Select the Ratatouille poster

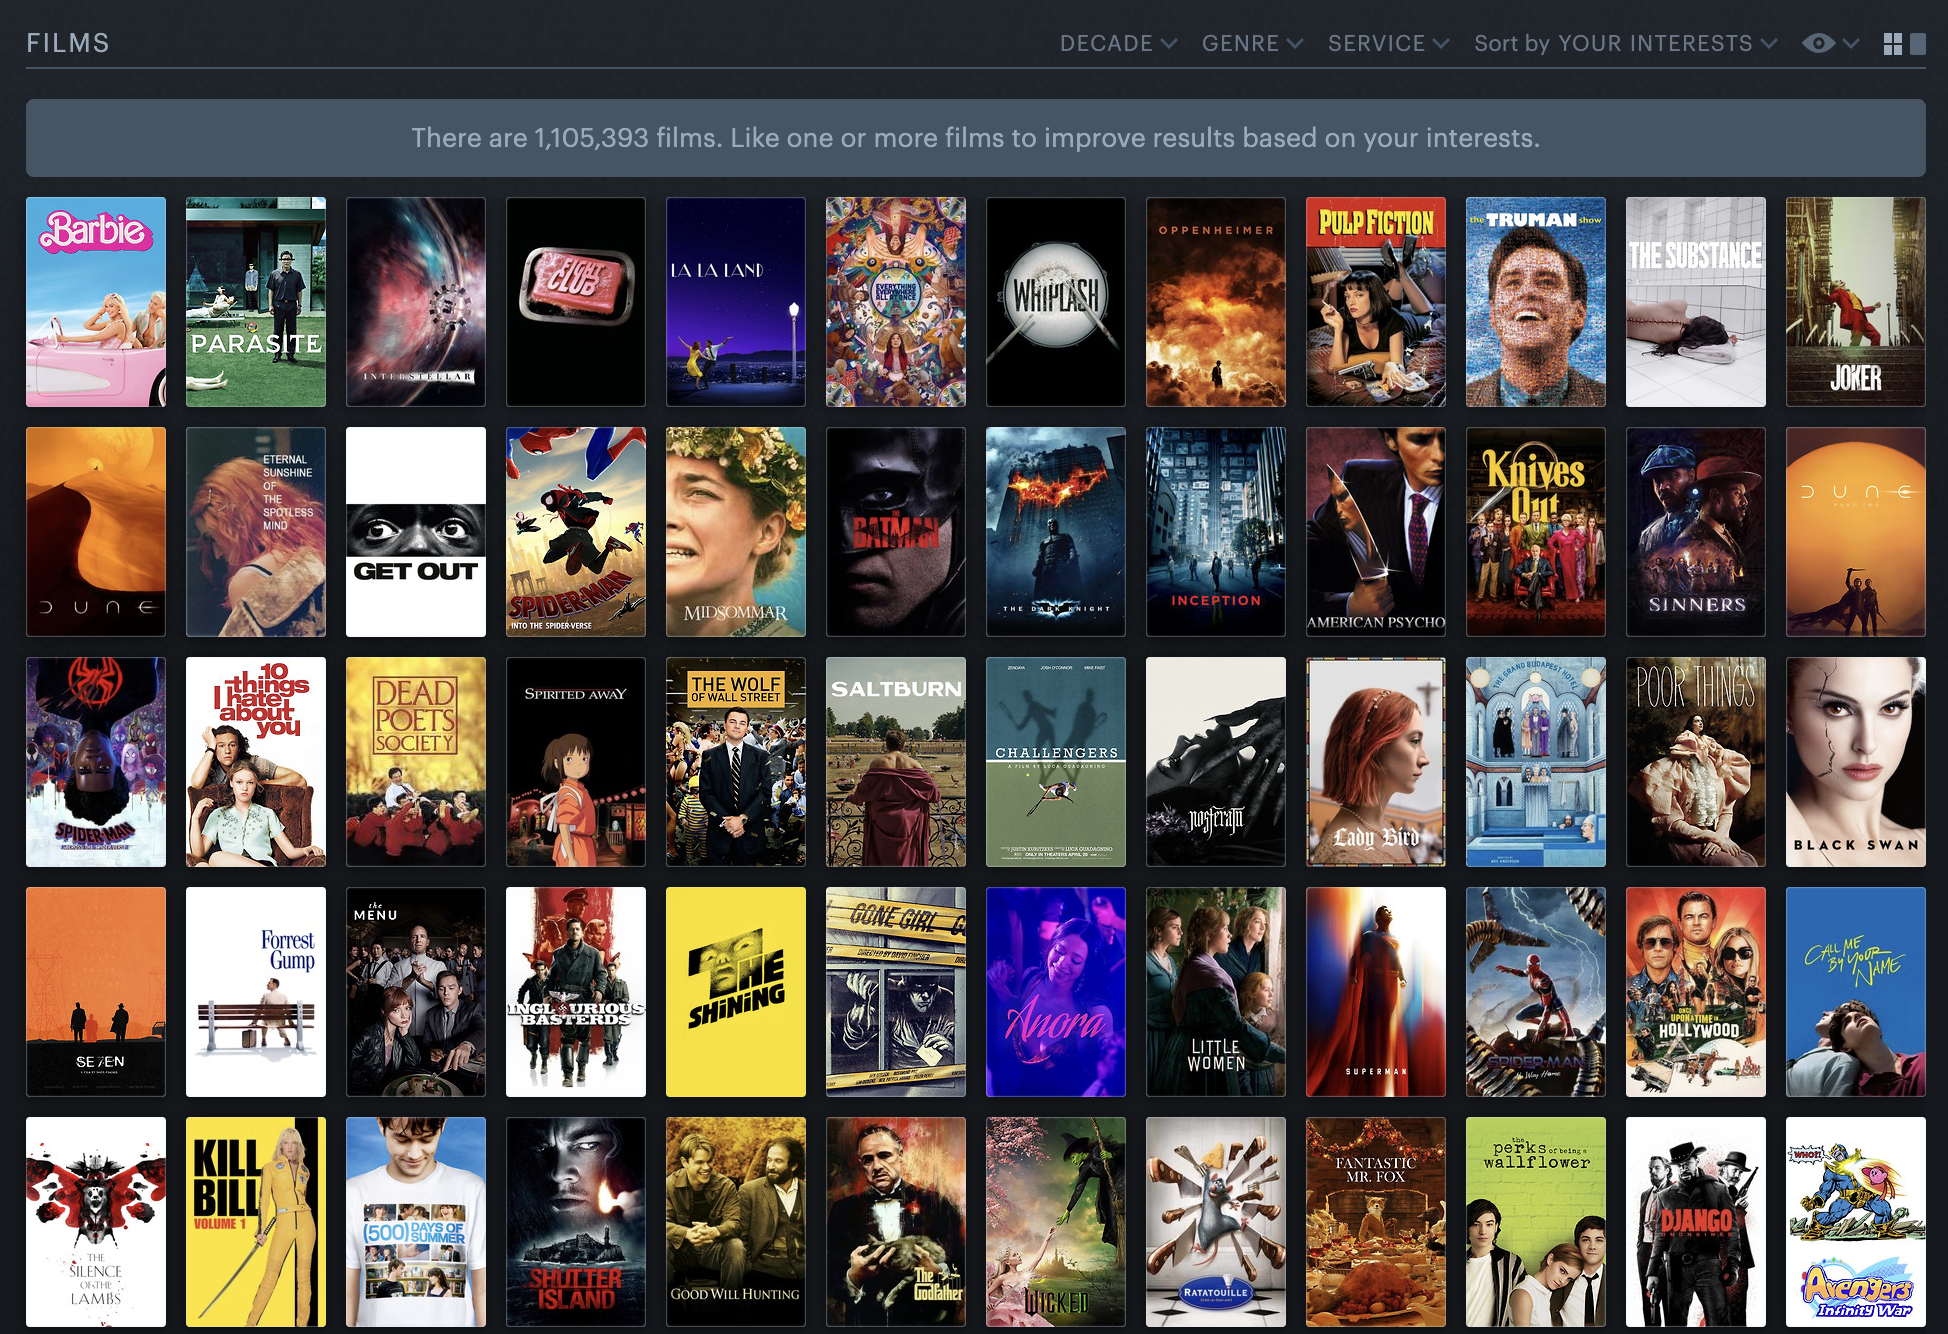coord(1216,1222)
